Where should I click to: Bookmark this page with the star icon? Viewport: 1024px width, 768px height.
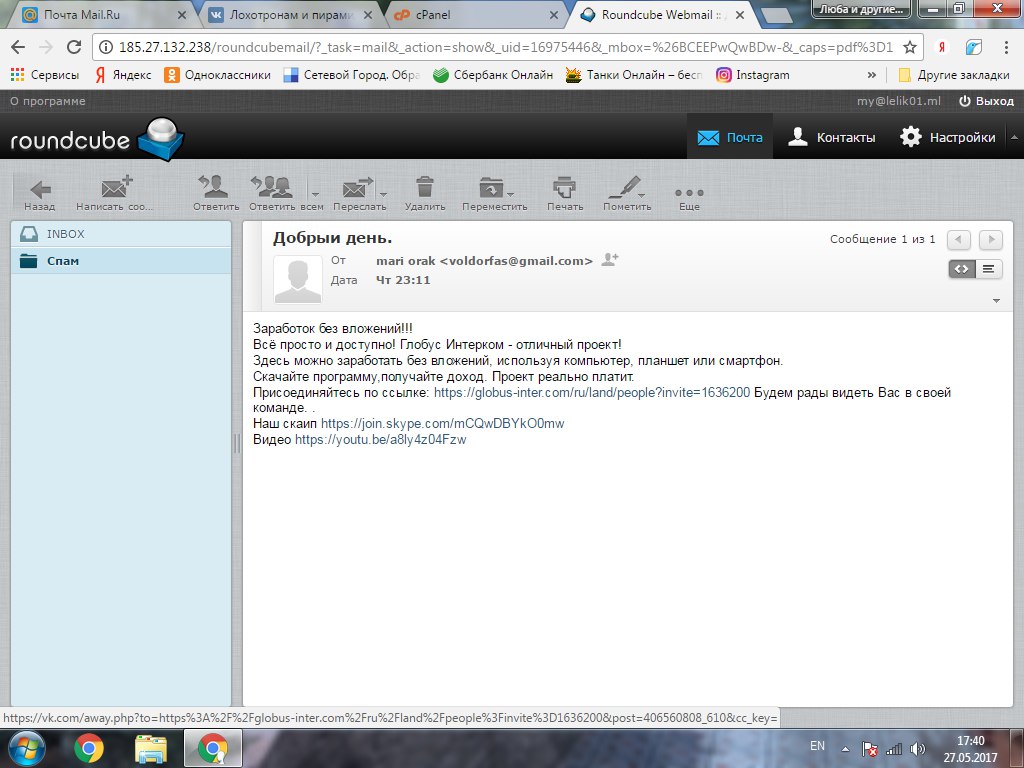[x=909, y=47]
